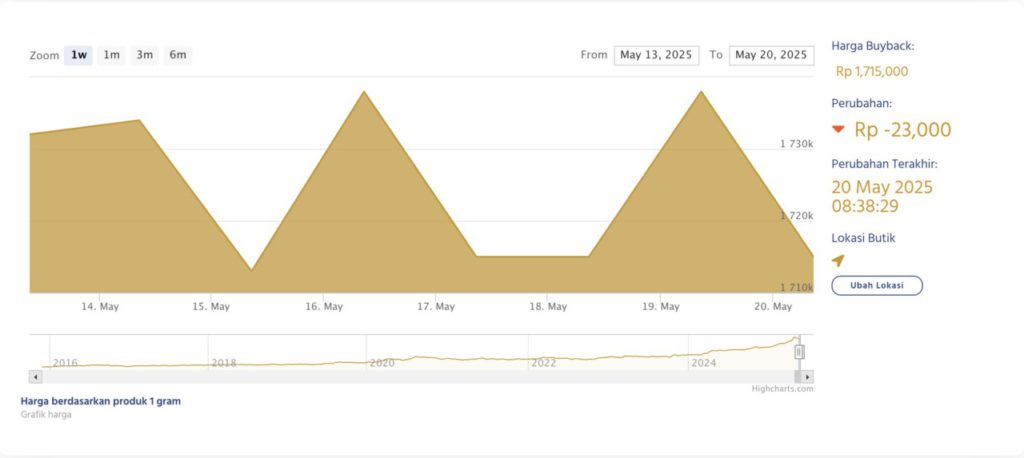Switch zoom to 1m range
This screenshot has height=458, width=1024.
[111, 55]
